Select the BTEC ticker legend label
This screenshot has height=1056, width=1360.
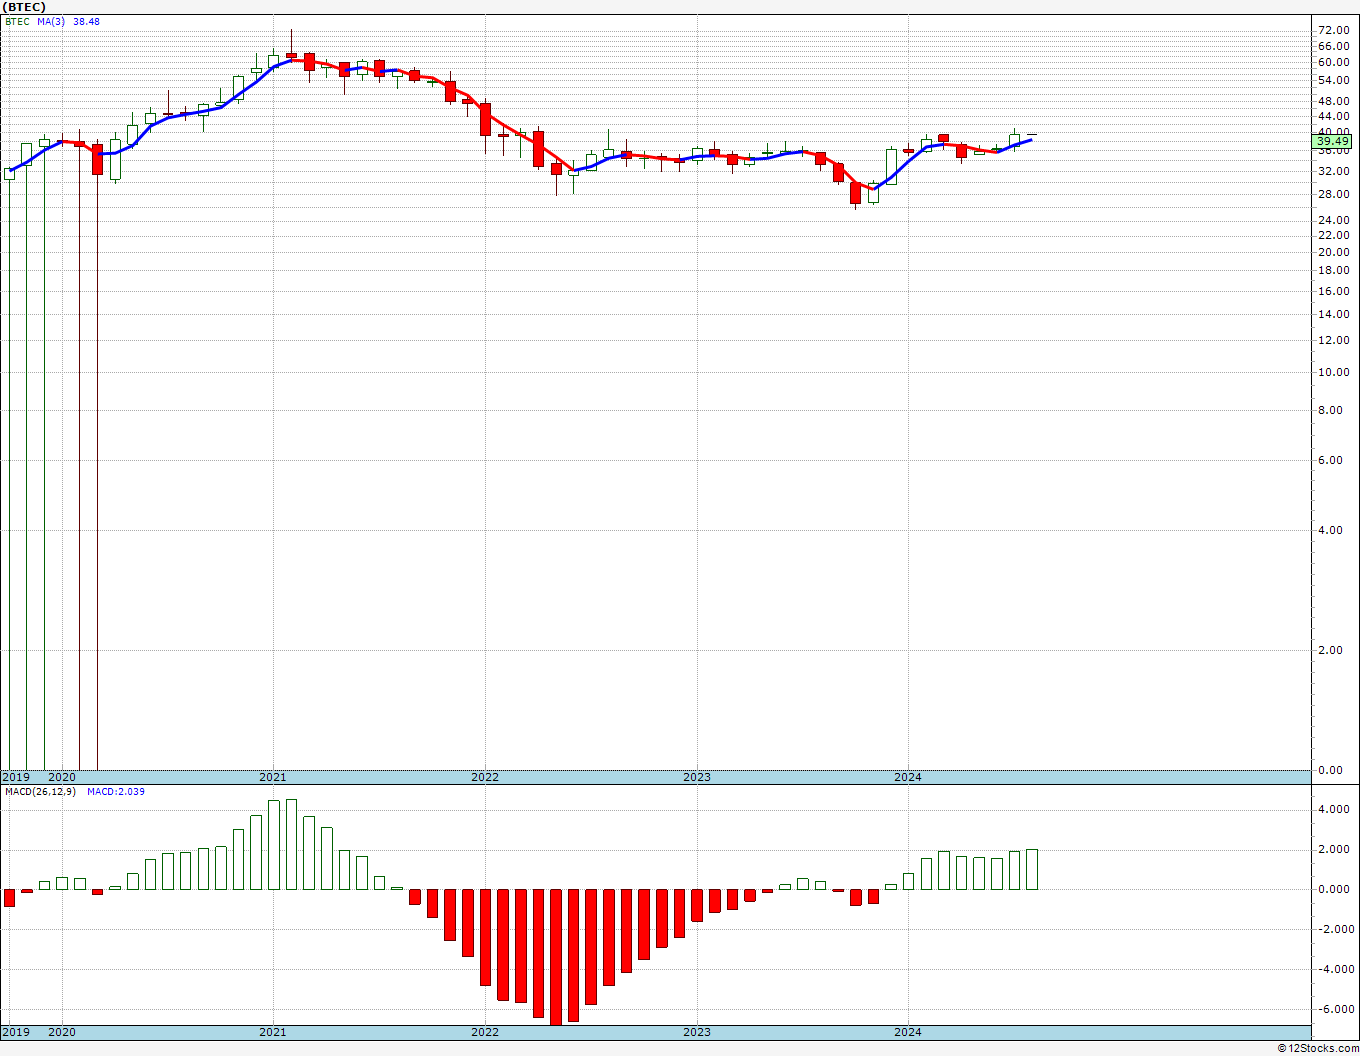coord(17,21)
